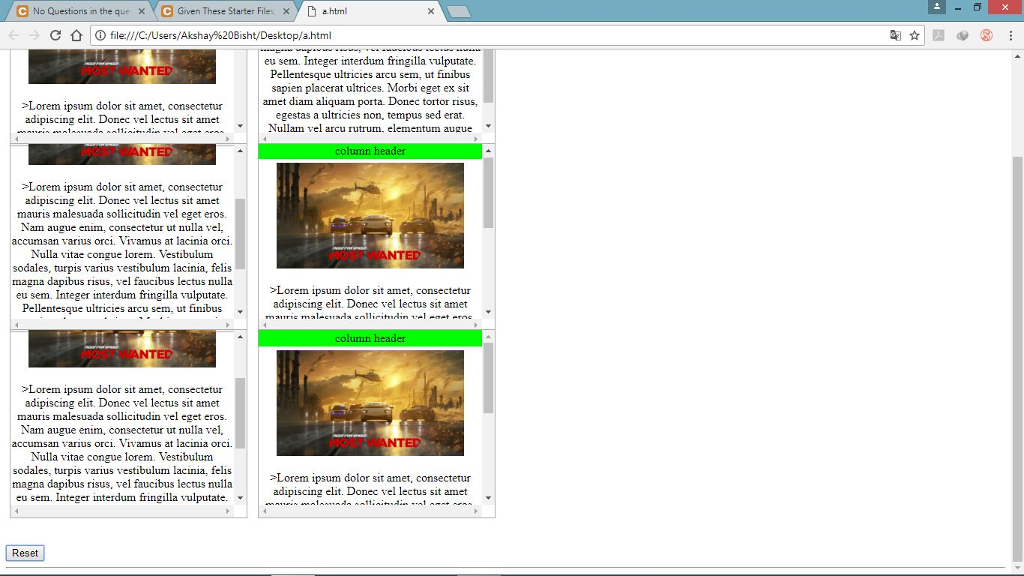The height and width of the screenshot is (576, 1024).
Task: Open a new browser tab
Action: pos(458,12)
